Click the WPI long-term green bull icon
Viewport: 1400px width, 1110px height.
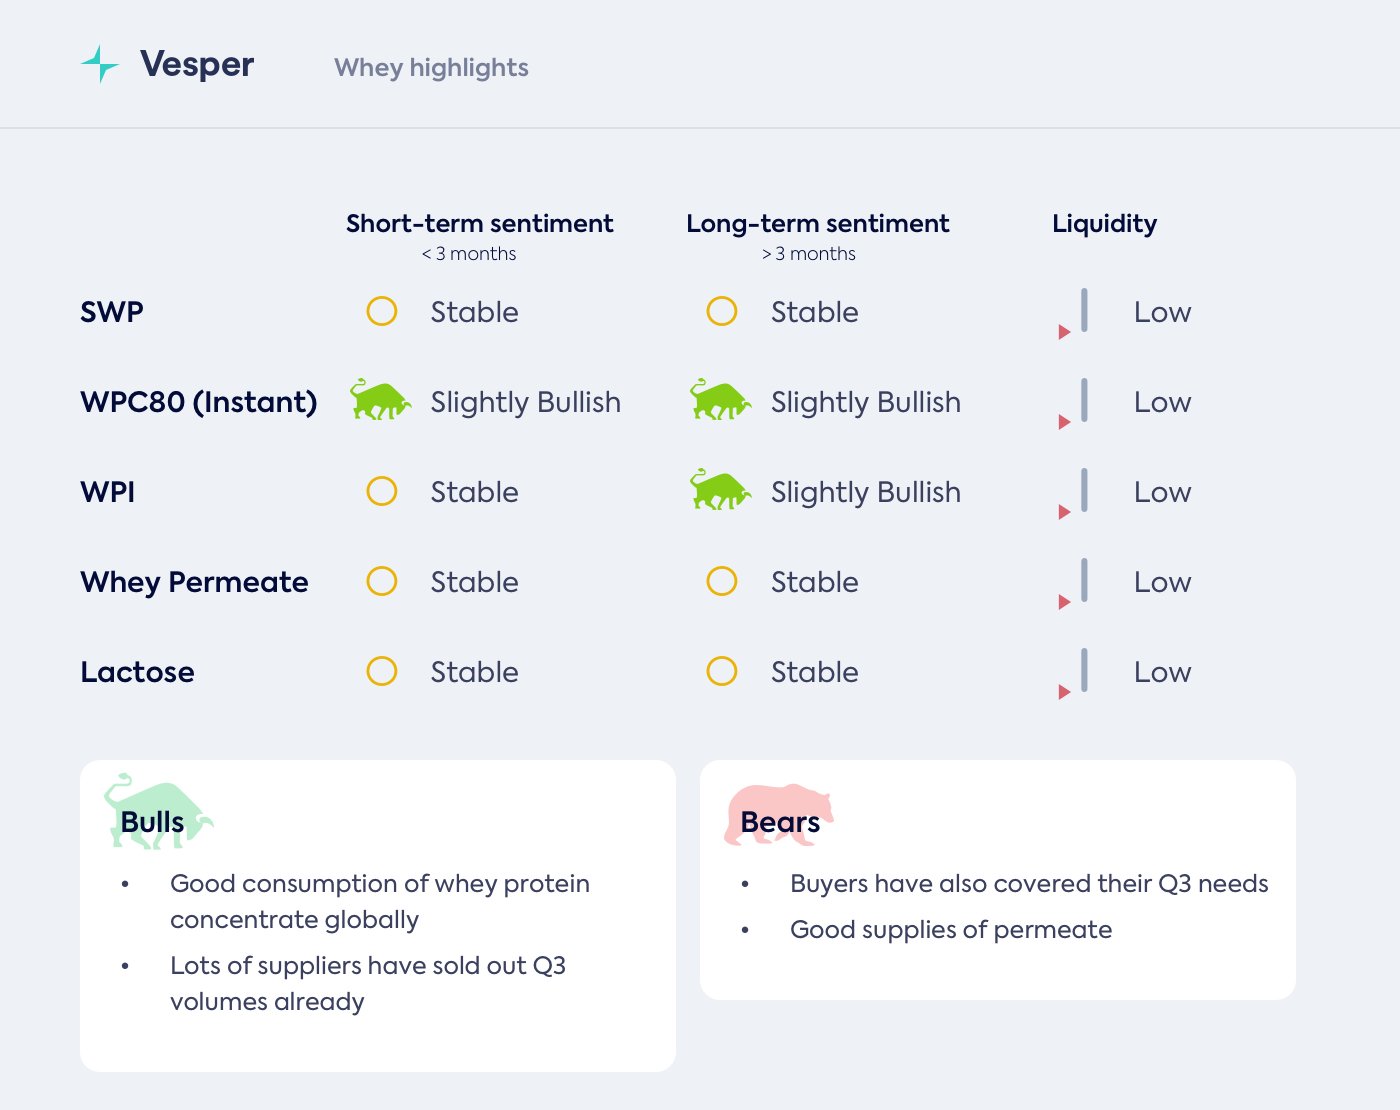720,490
